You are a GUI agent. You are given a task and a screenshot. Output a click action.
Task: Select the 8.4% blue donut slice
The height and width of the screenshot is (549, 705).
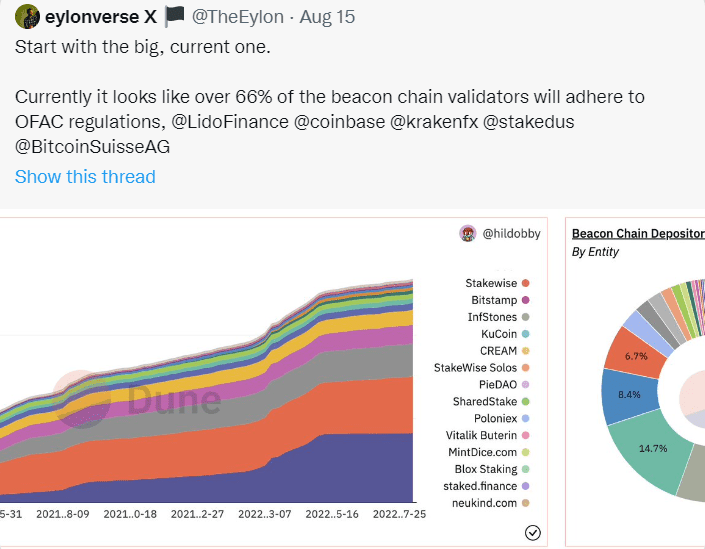[x=629, y=396]
